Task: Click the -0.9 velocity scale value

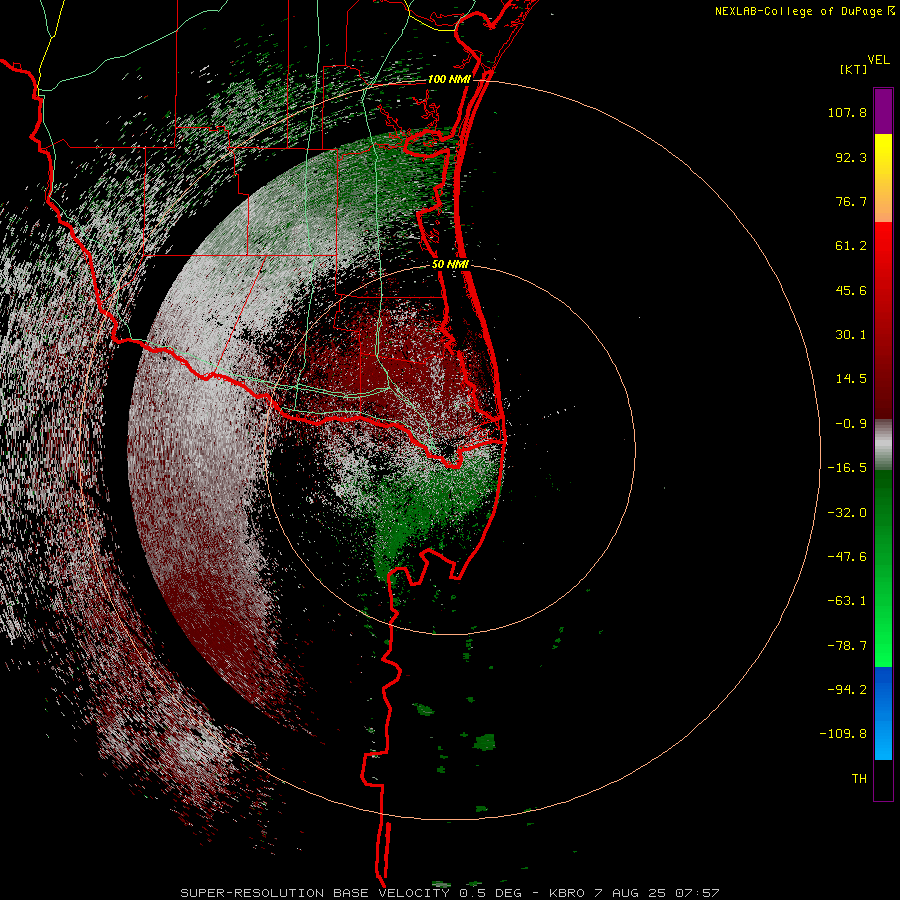Action: (x=851, y=424)
